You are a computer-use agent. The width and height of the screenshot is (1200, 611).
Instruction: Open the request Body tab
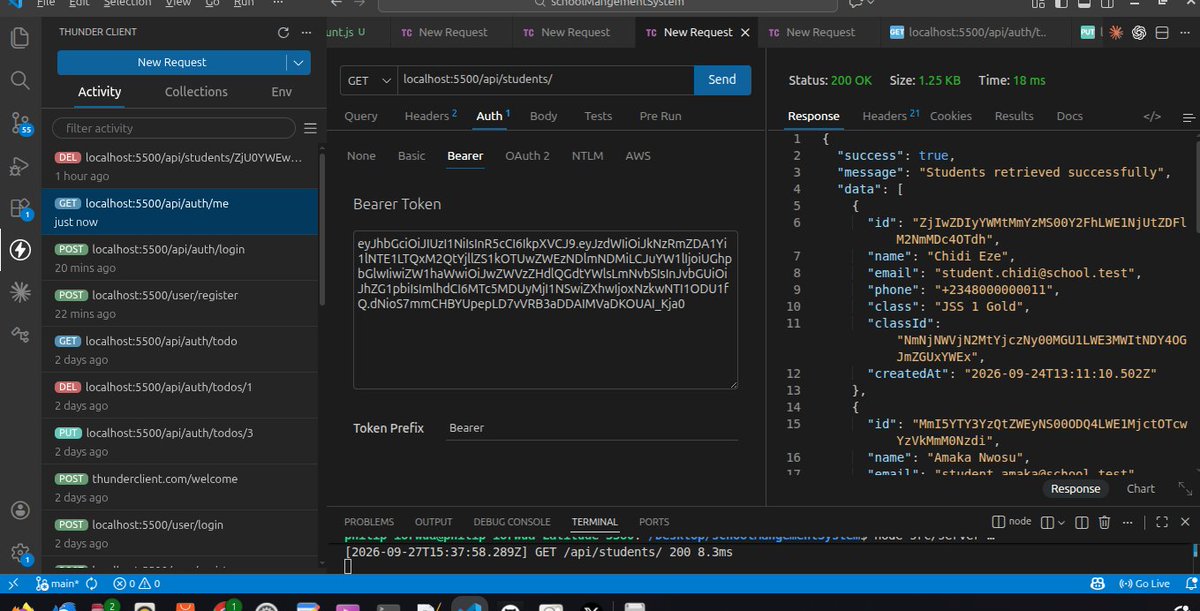tap(544, 116)
